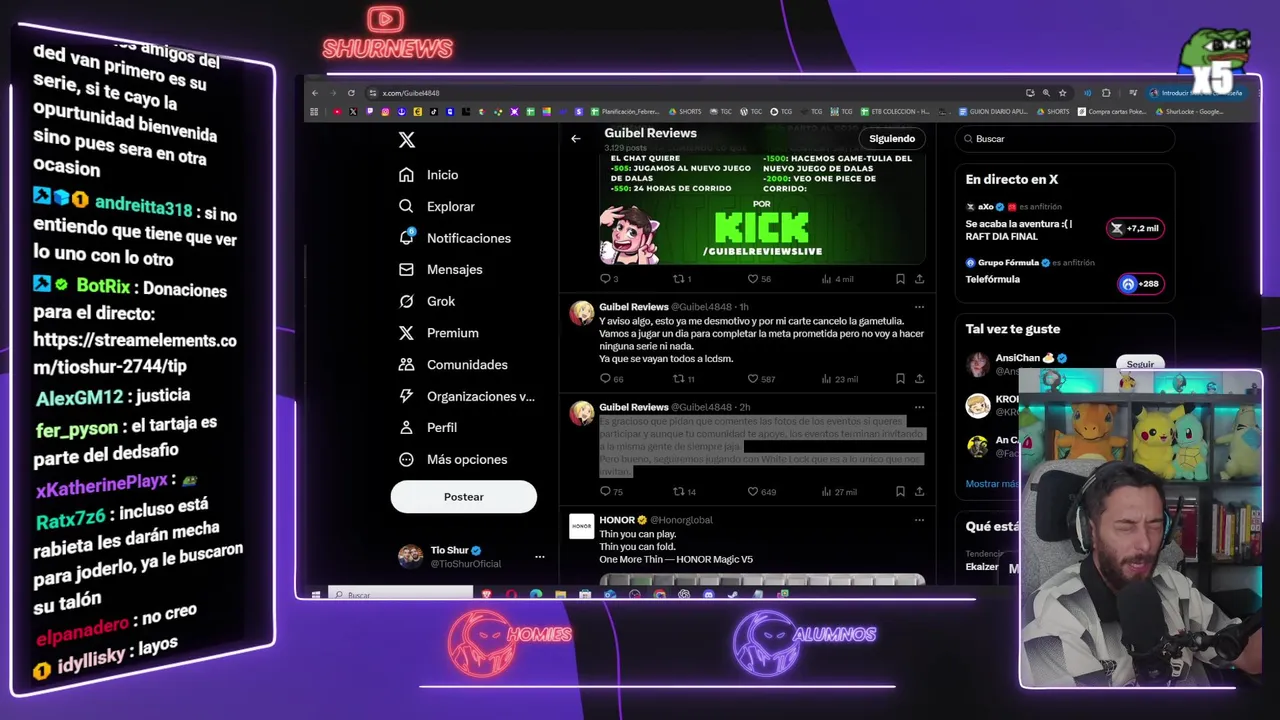Open the ETB COLECCION bookmark

[x=896, y=112]
